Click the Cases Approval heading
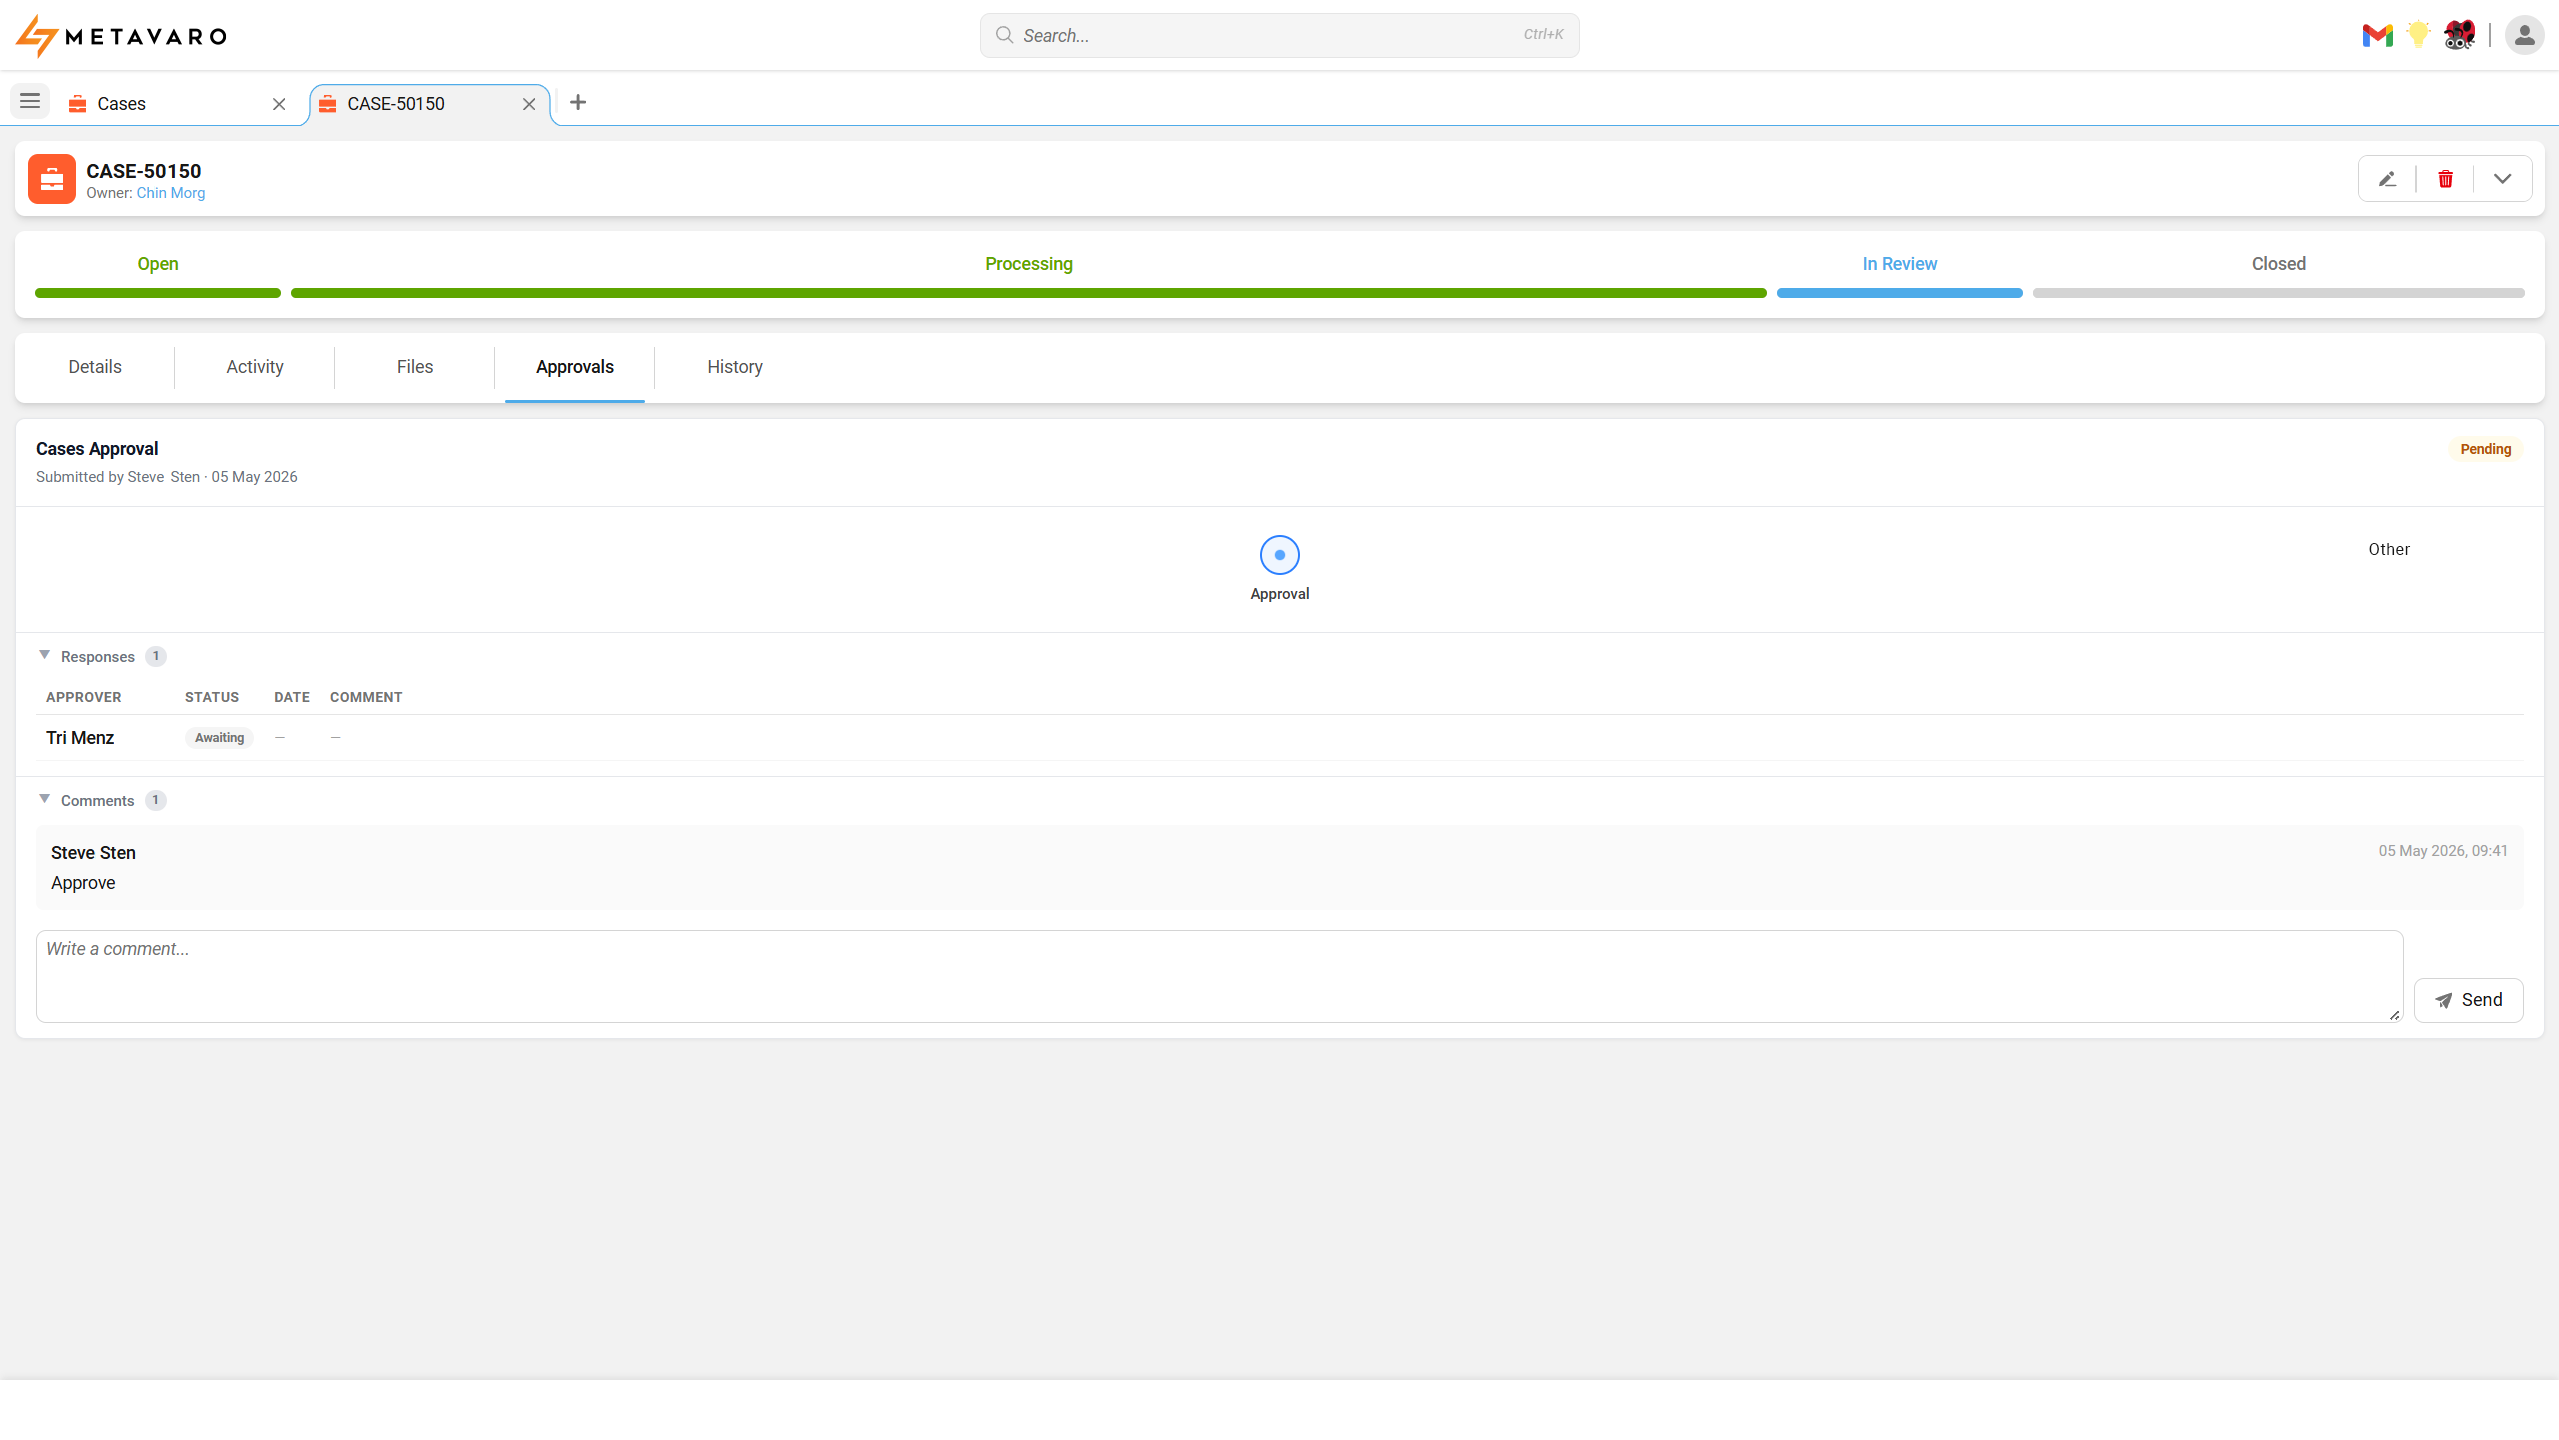Screen dimensions: 2559x1440 97,449
